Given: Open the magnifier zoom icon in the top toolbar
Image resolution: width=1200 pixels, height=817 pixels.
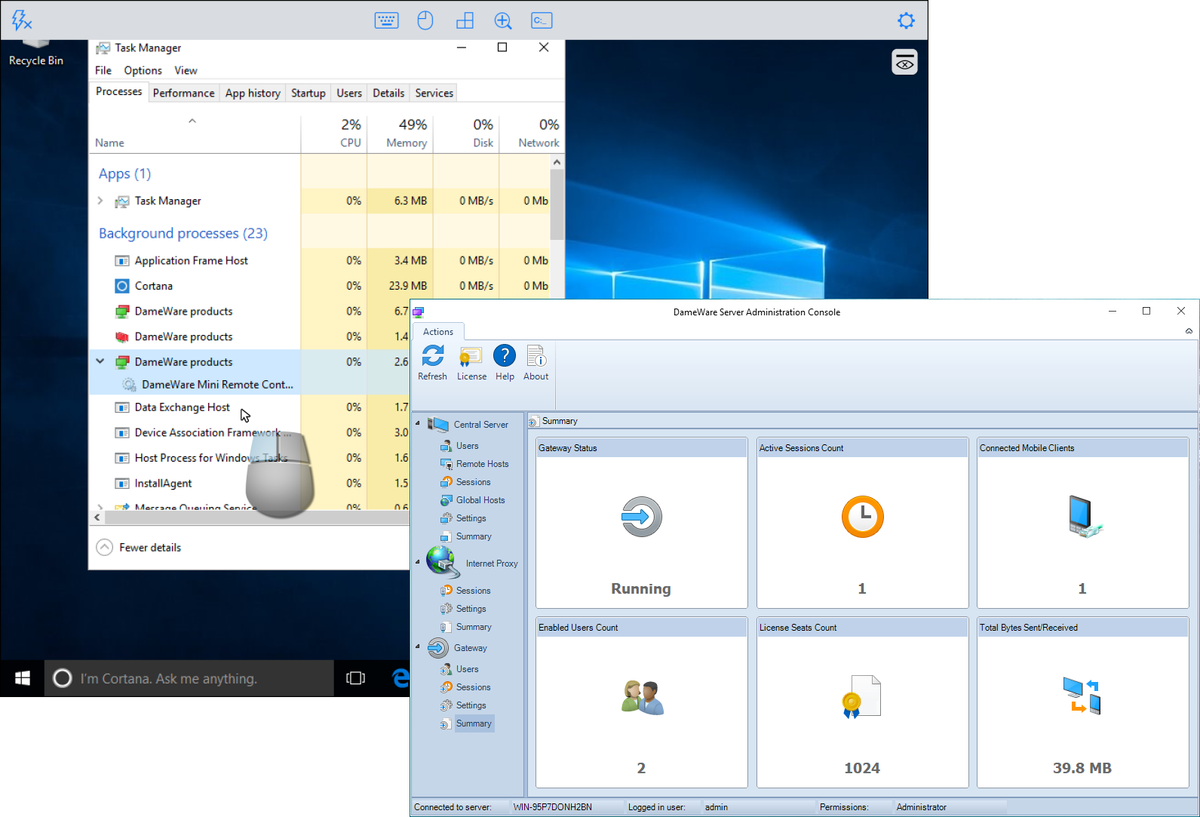Looking at the screenshot, I should (502, 20).
